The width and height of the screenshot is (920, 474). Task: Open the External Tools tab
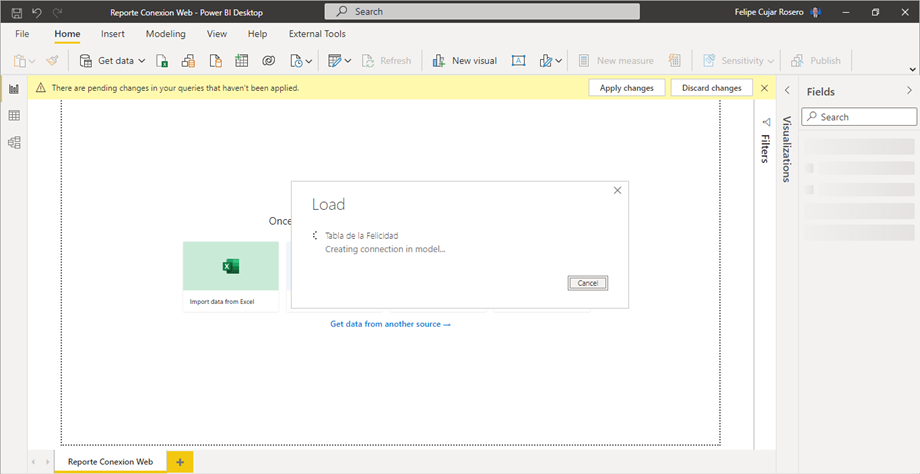tap(317, 34)
